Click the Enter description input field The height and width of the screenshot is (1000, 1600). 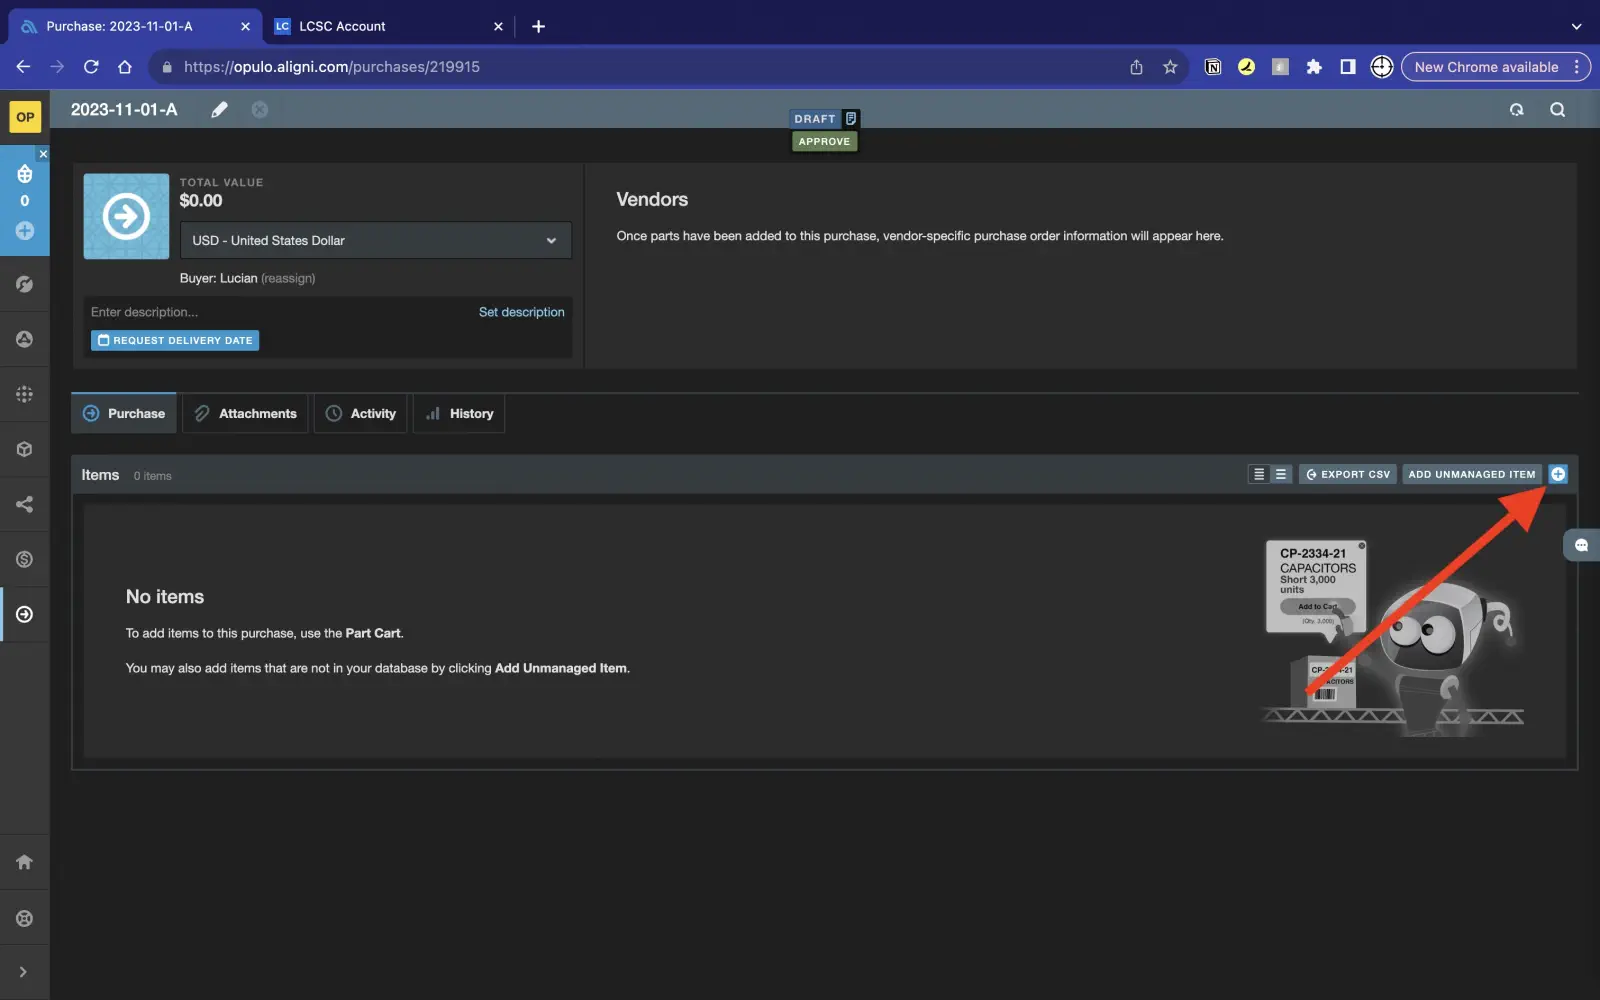270,312
